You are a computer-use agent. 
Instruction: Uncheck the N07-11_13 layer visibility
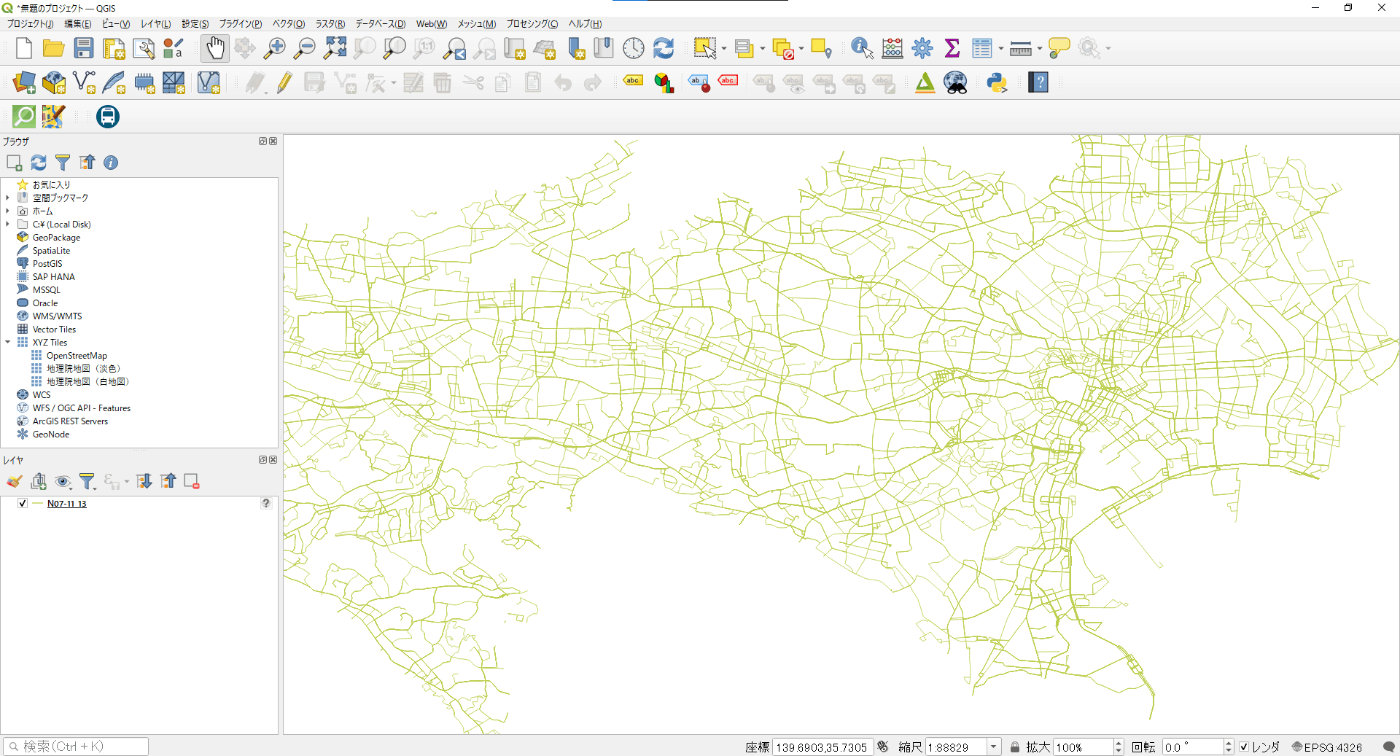[x=22, y=503]
